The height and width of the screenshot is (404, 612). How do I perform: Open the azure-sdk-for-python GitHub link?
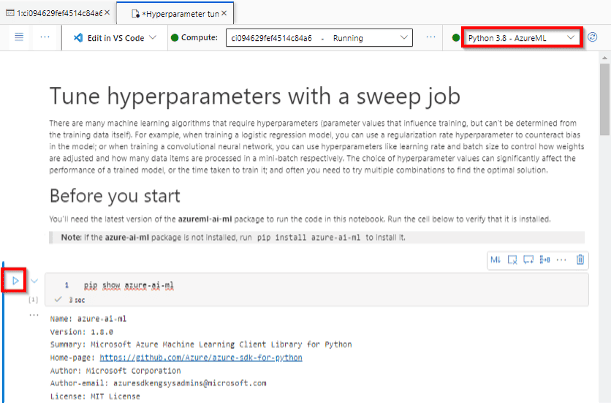(x=201, y=358)
